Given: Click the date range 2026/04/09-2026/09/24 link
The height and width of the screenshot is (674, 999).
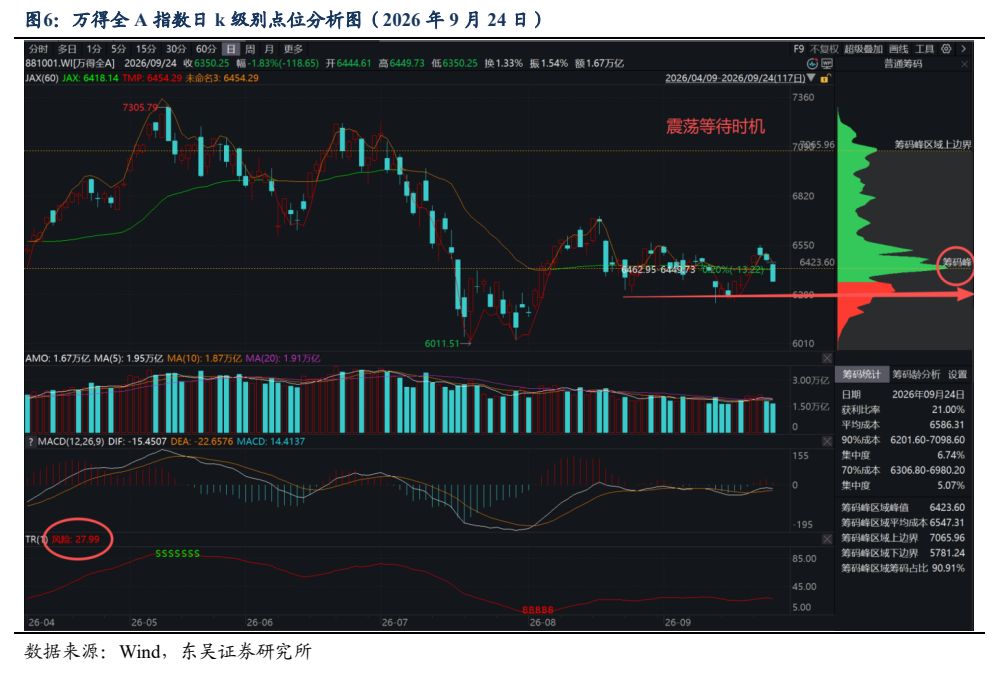Looking at the screenshot, I should [735, 78].
